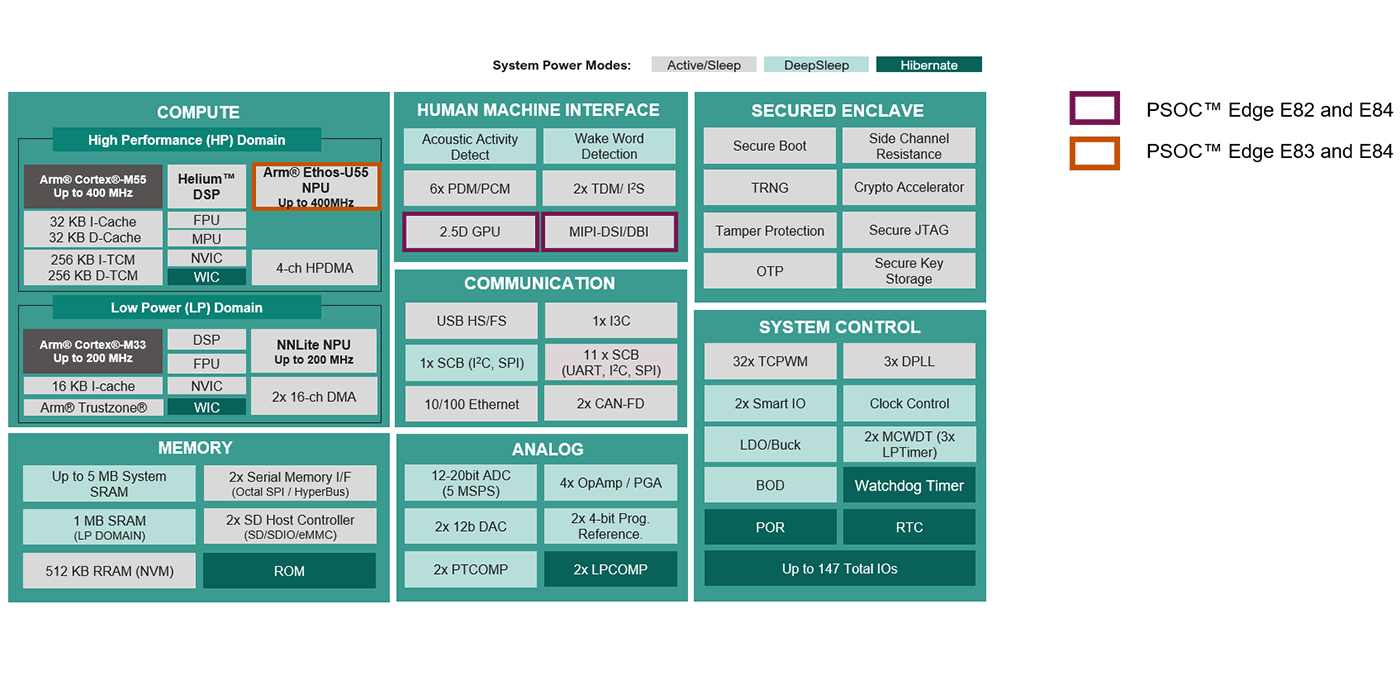The width and height of the screenshot is (1400, 700).
Task: Select the 1 MB SRAM LP Domain block
Action: click(109, 527)
